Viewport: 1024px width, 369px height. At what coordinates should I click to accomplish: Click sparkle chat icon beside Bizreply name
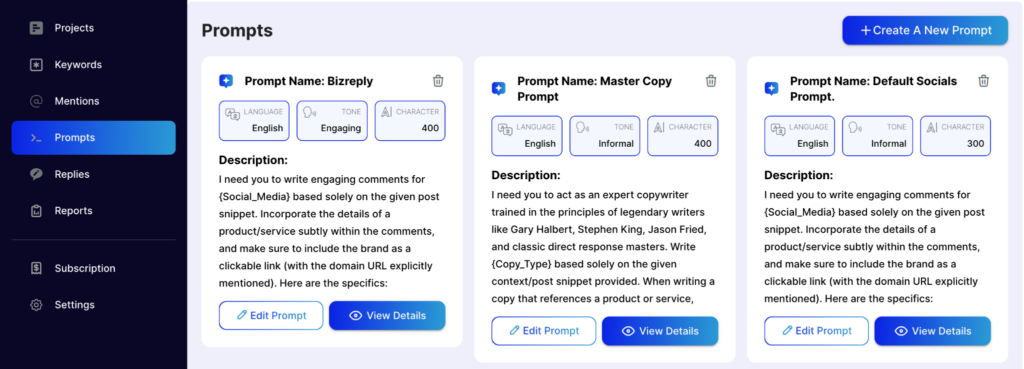tap(226, 82)
